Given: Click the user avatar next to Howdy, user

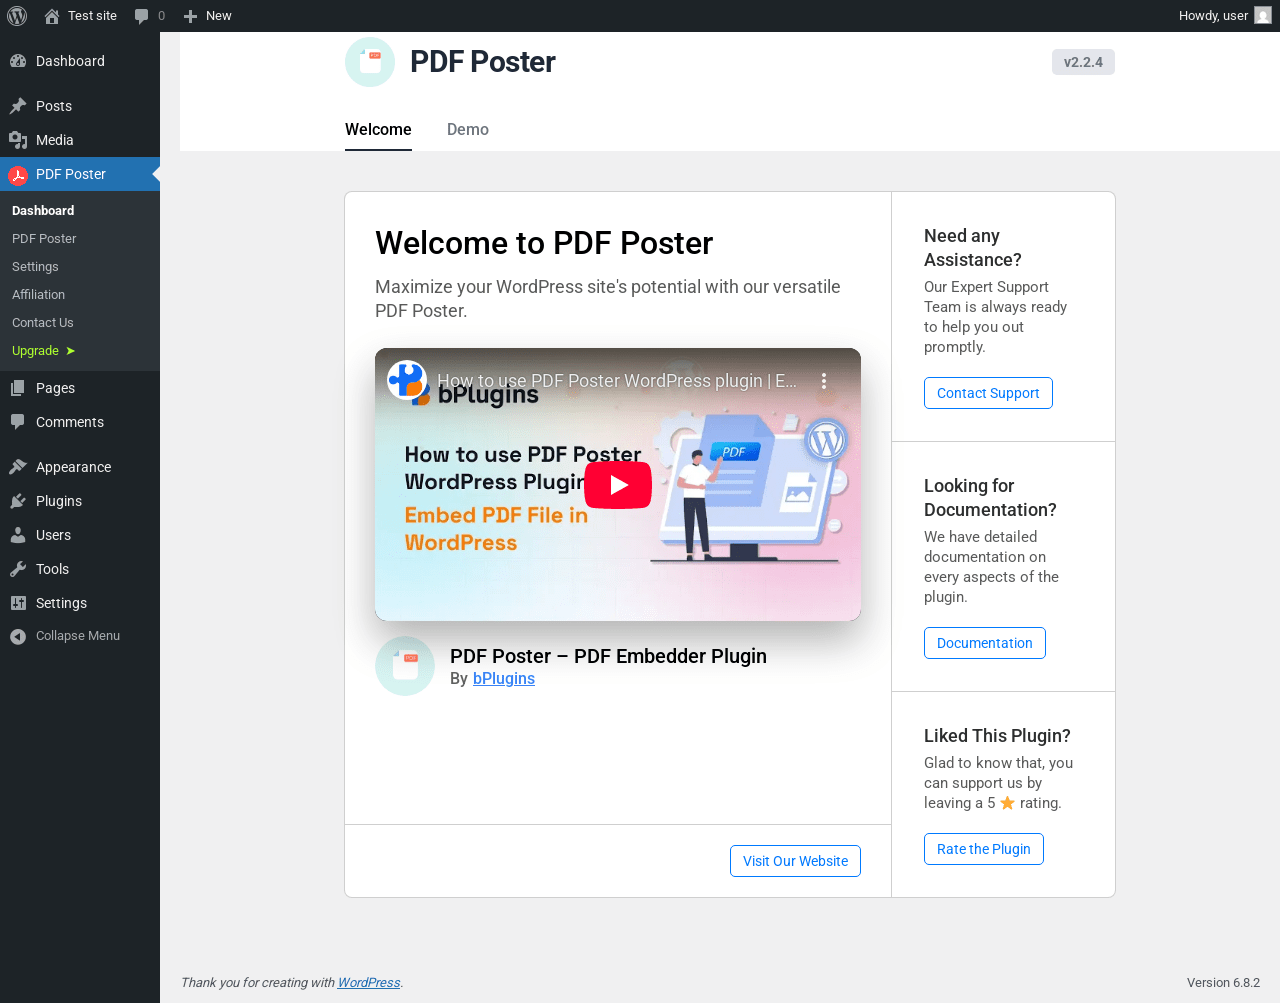Looking at the screenshot, I should pos(1263,15).
